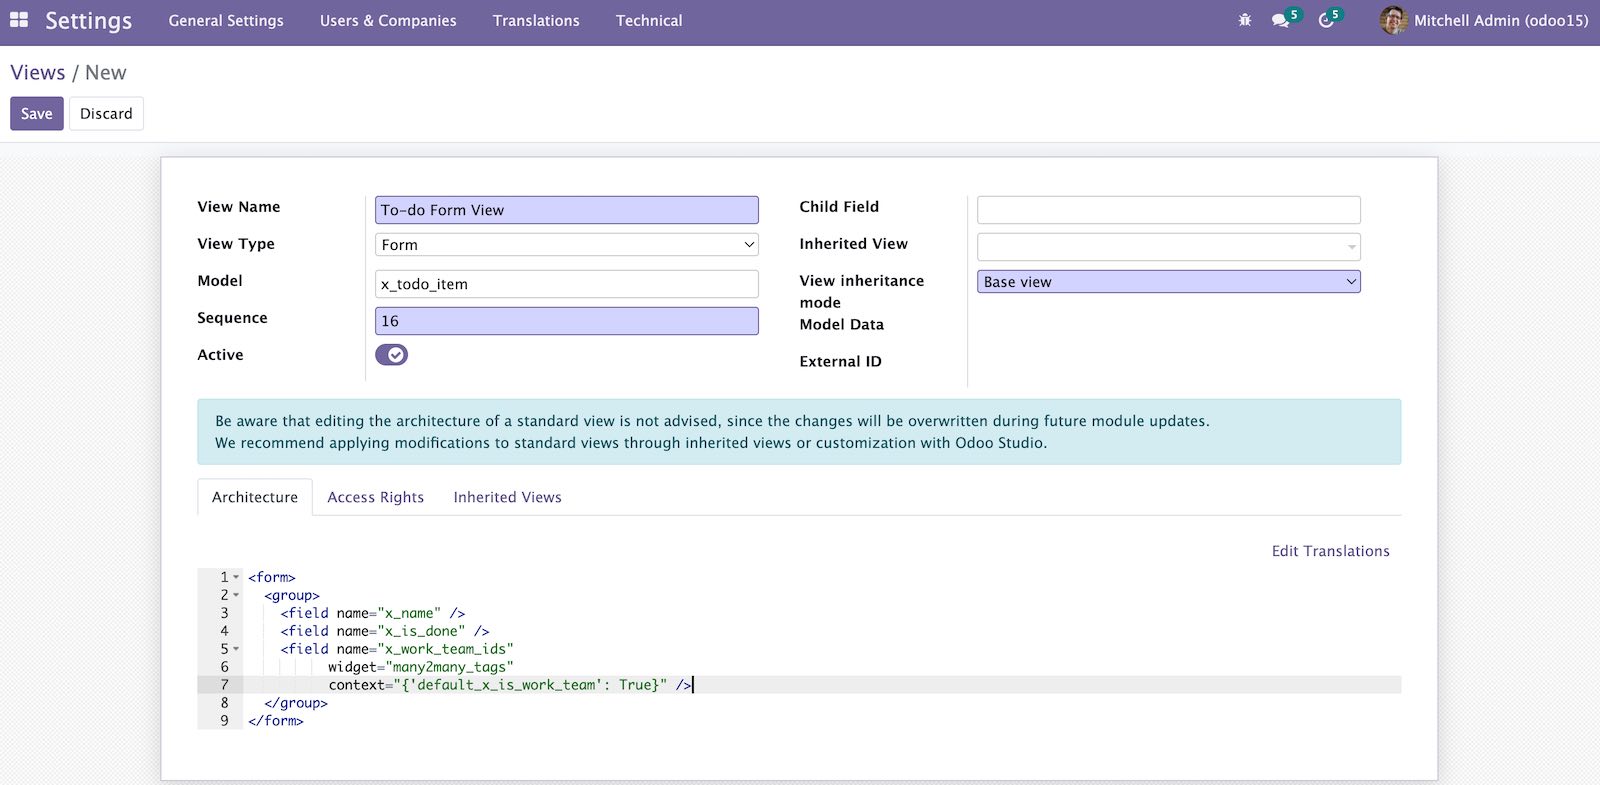This screenshot has width=1600, height=785.
Task: Toggle the Active switch off
Action: tap(391, 355)
